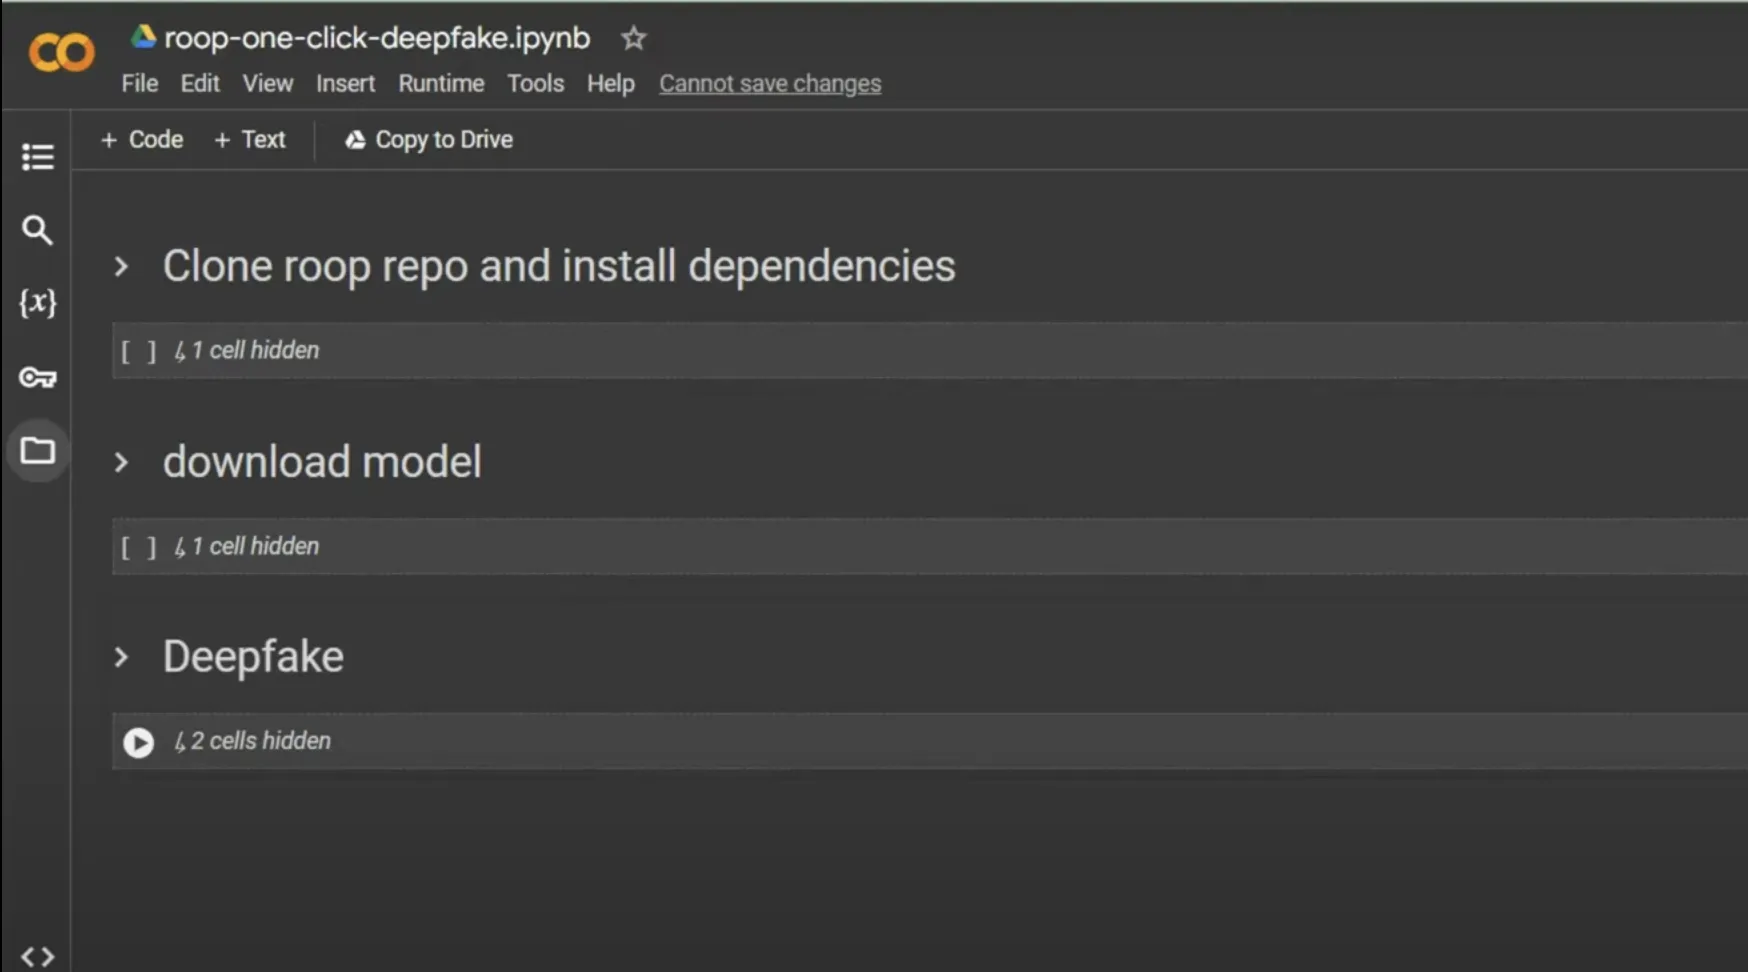Open the Variables inspector panel
This screenshot has width=1748, height=972.
pos(37,303)
